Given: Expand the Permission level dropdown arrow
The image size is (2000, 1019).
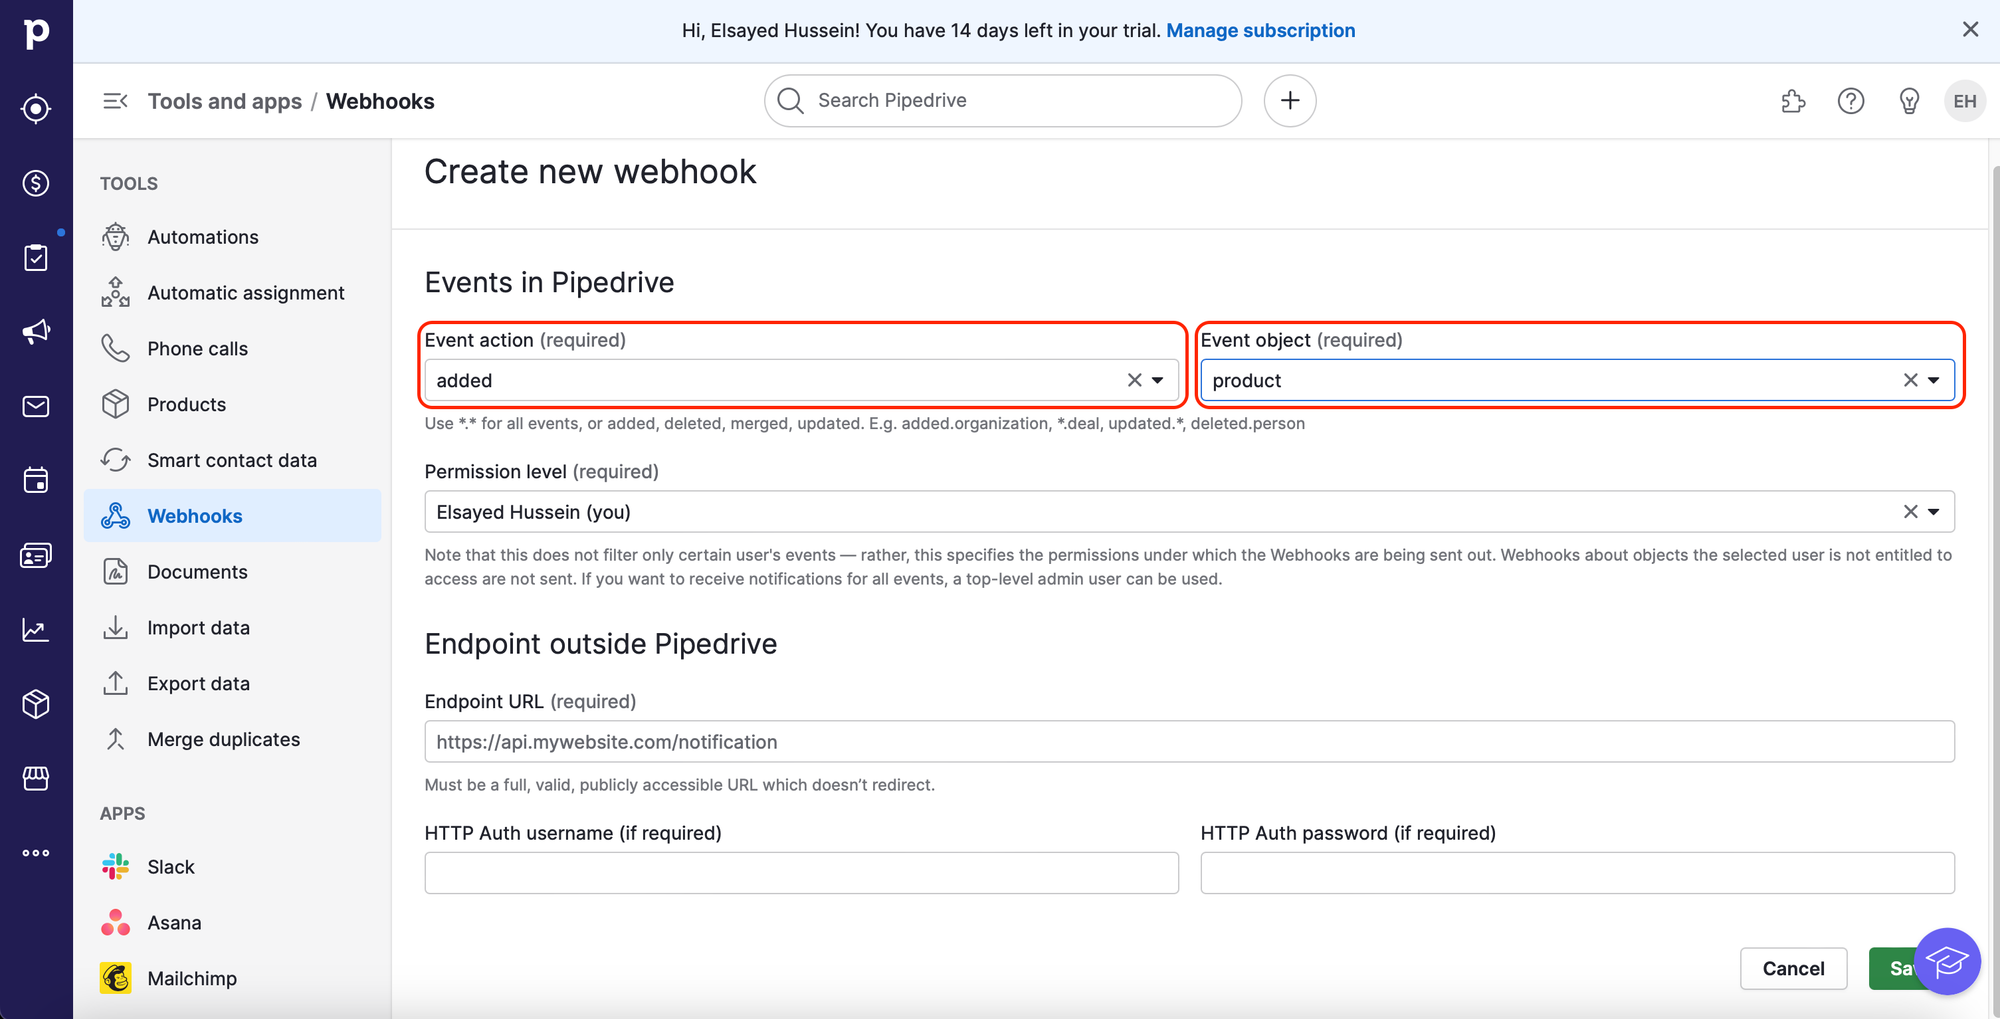Looking at the screenshot, I should (1934, 512).
